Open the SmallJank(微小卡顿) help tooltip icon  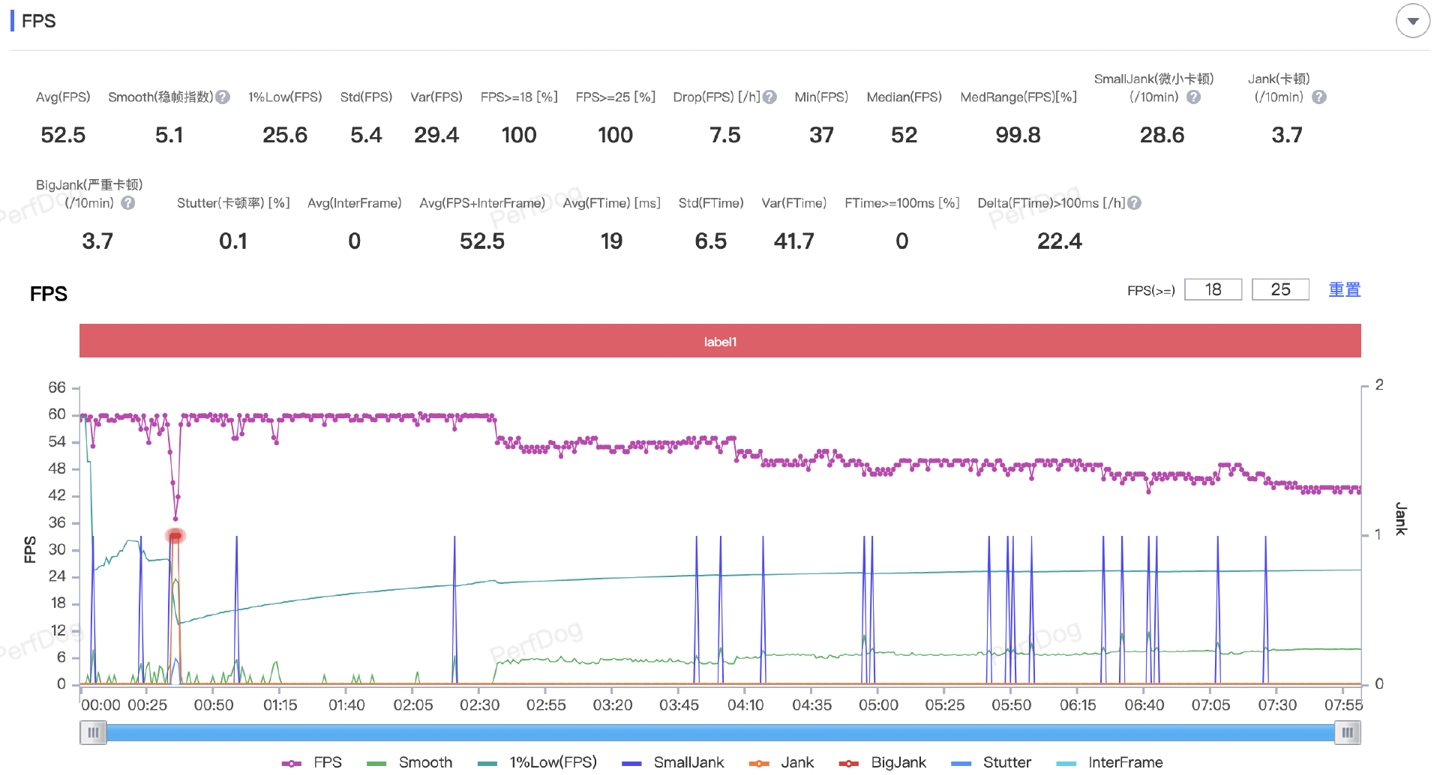tap(1193, 97)
